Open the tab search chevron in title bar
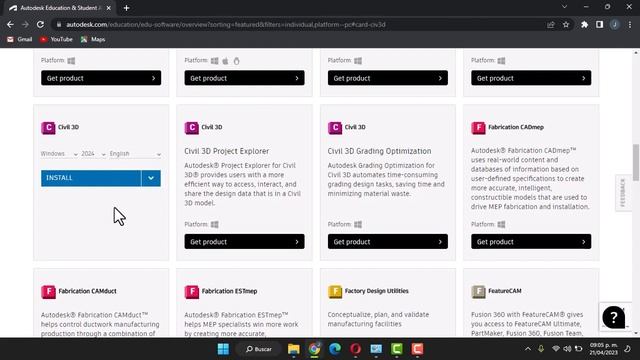Image resolution: width=640 pixels, height=360 pixels. [564, 7]
